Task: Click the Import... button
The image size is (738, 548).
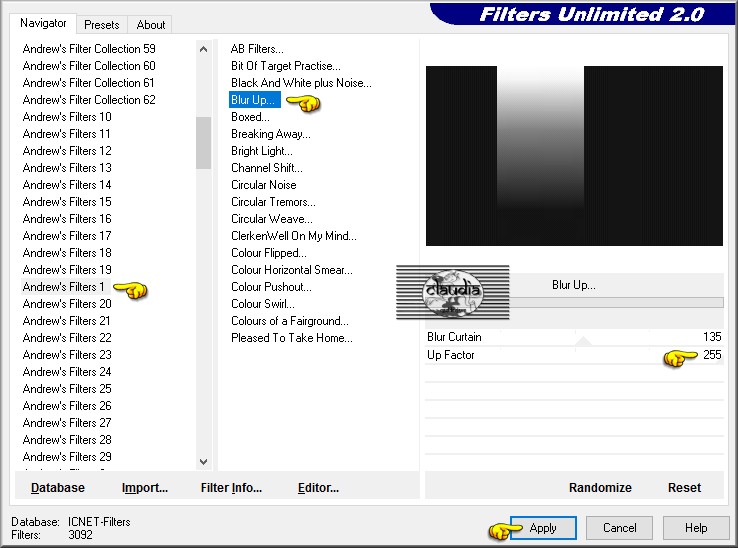Action: click(x=145, y=488)
